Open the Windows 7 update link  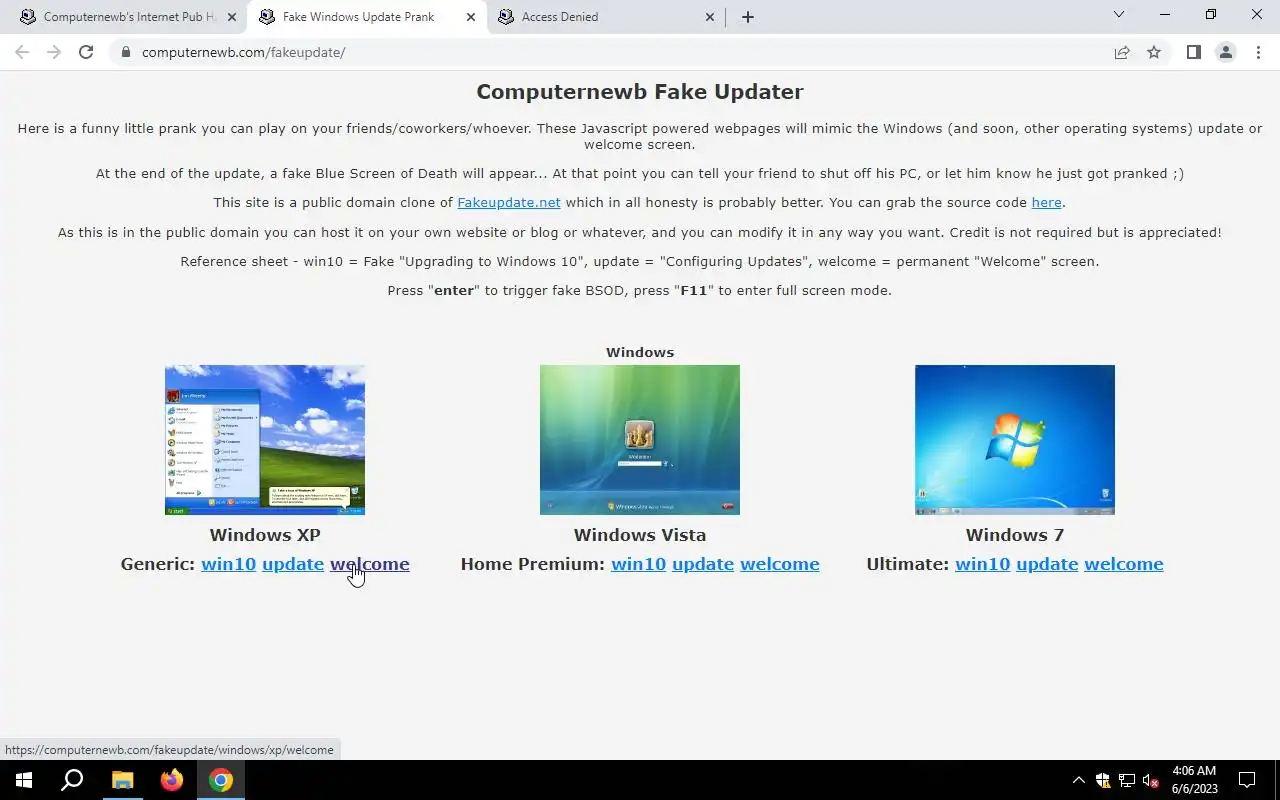[x=1047, y=564]
